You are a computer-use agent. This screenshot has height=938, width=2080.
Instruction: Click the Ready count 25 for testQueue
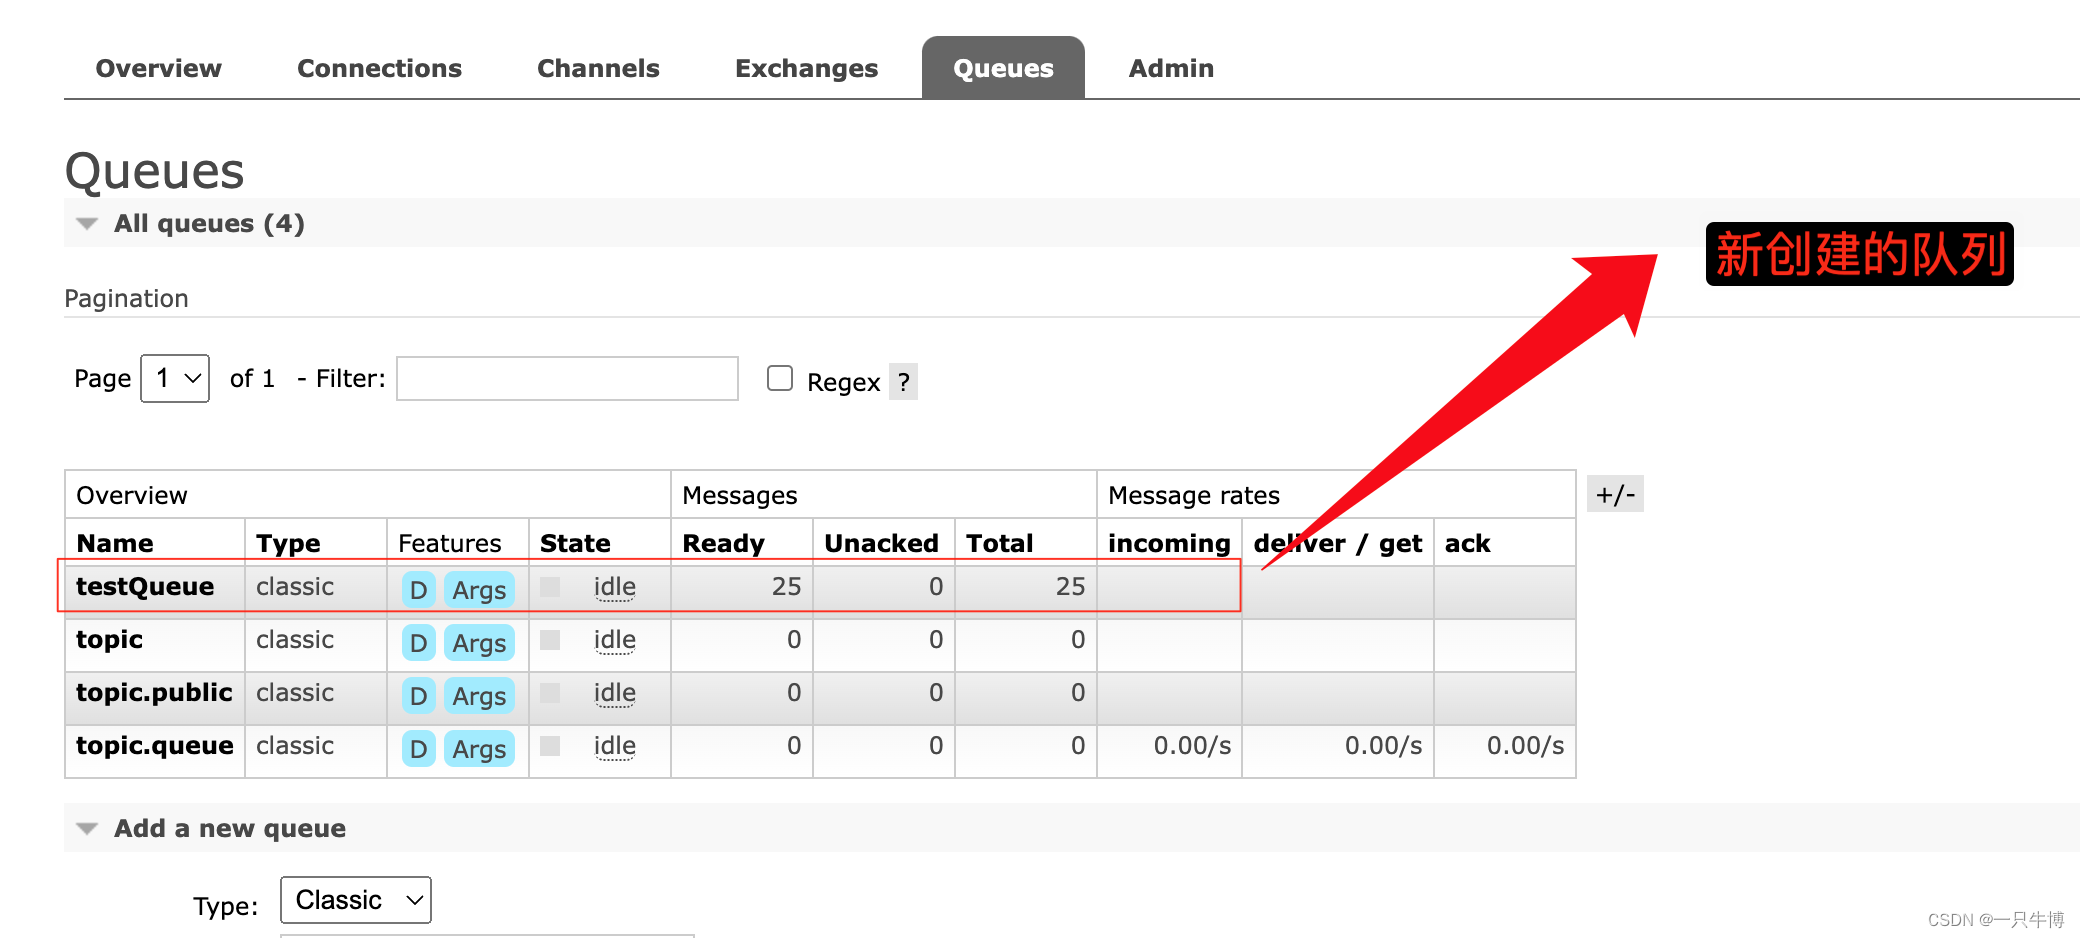tap(786, 586)
